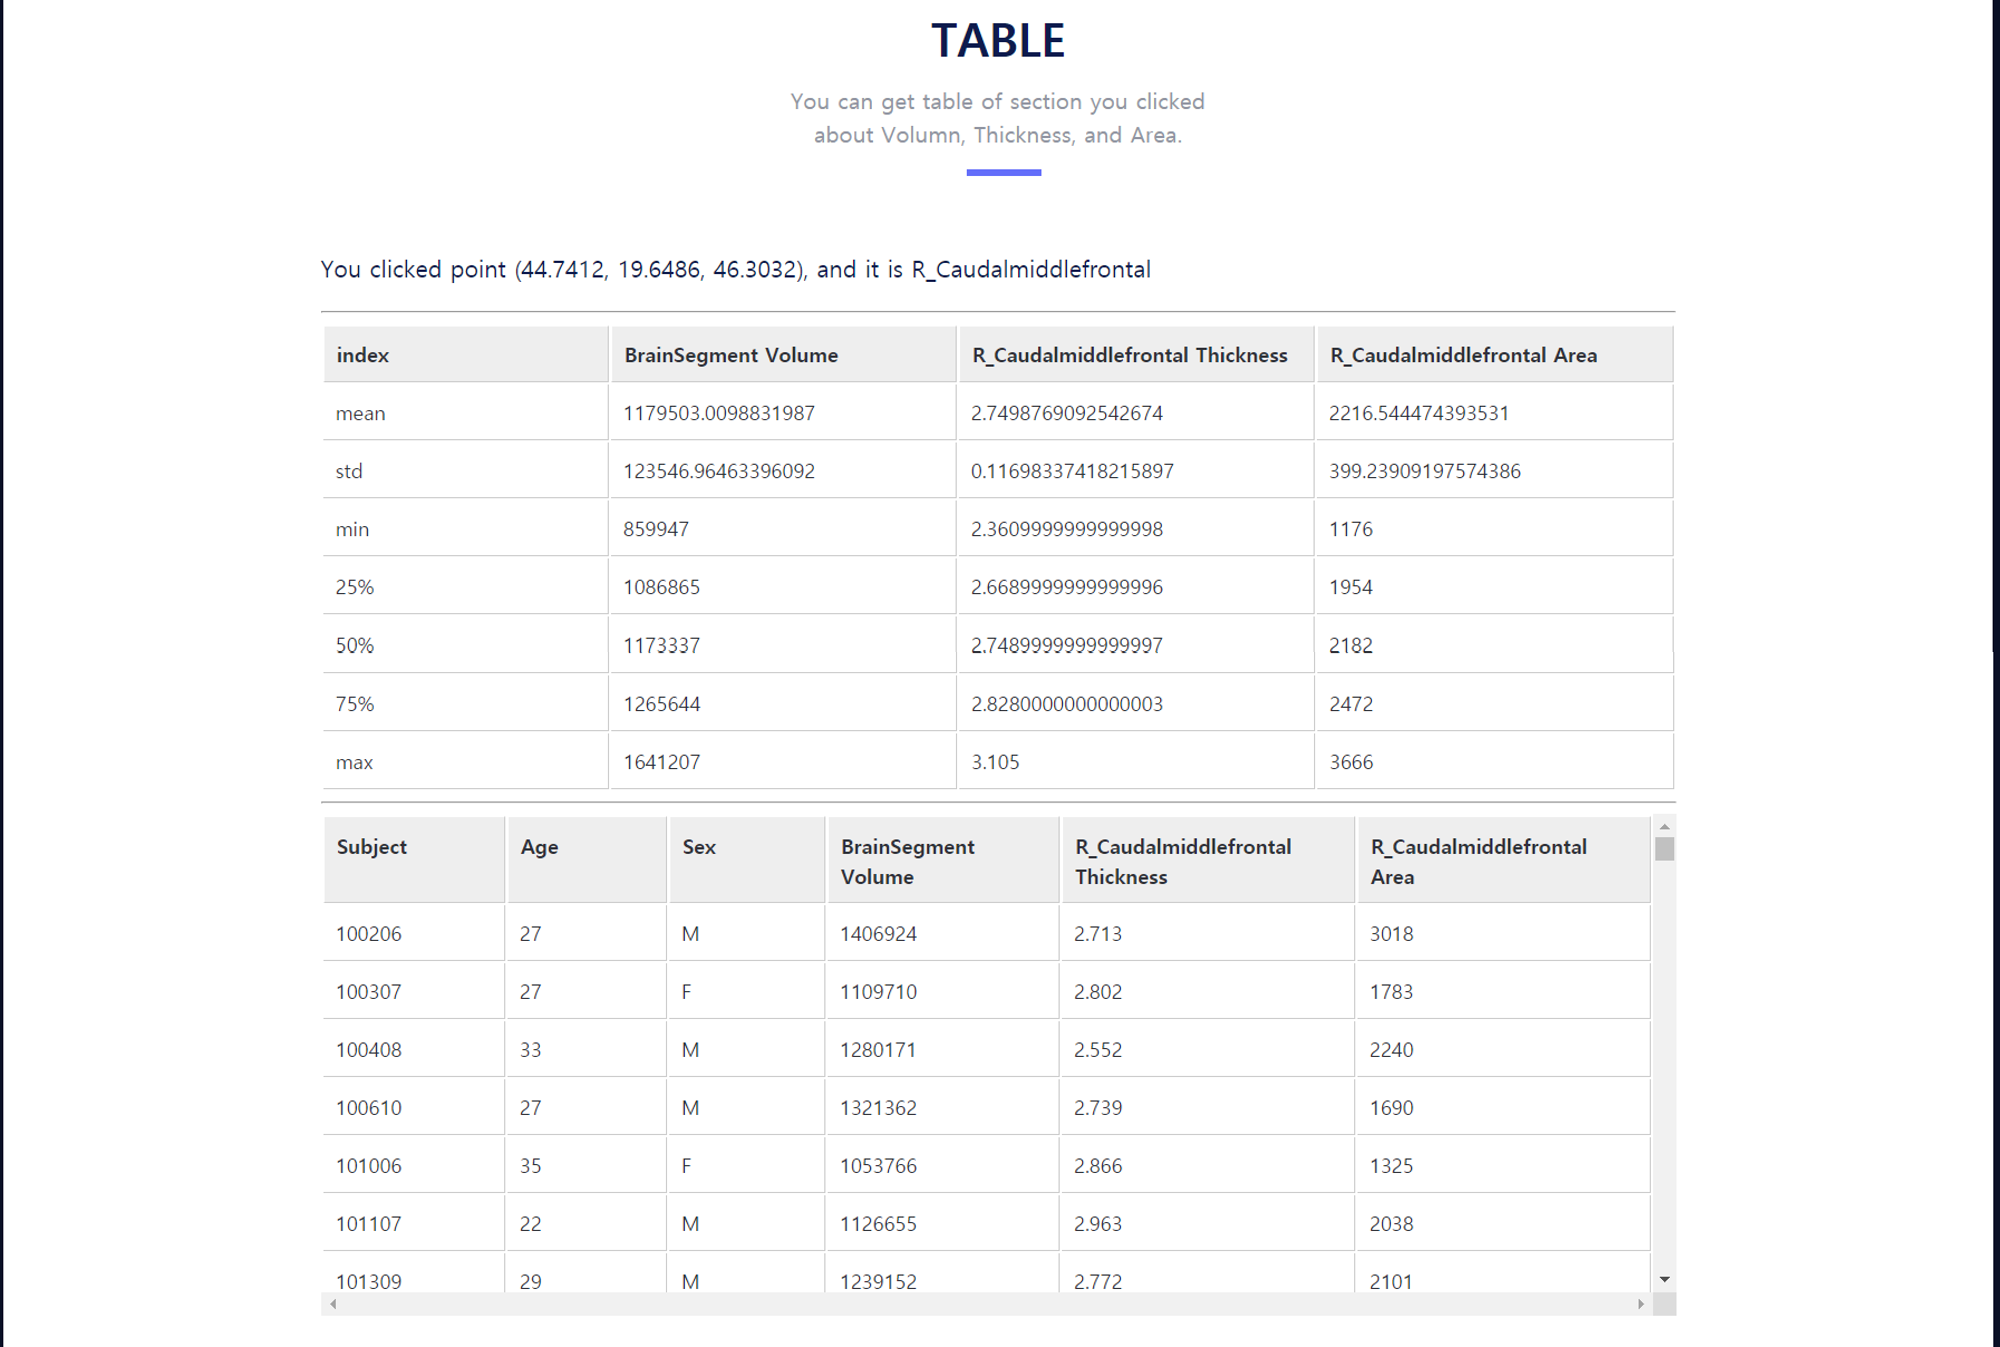The image size is (2000, 1347).
Task: Select the BrainSegment Volume header in the subject table
Action: pyautogui.click(x=906, y=861)
